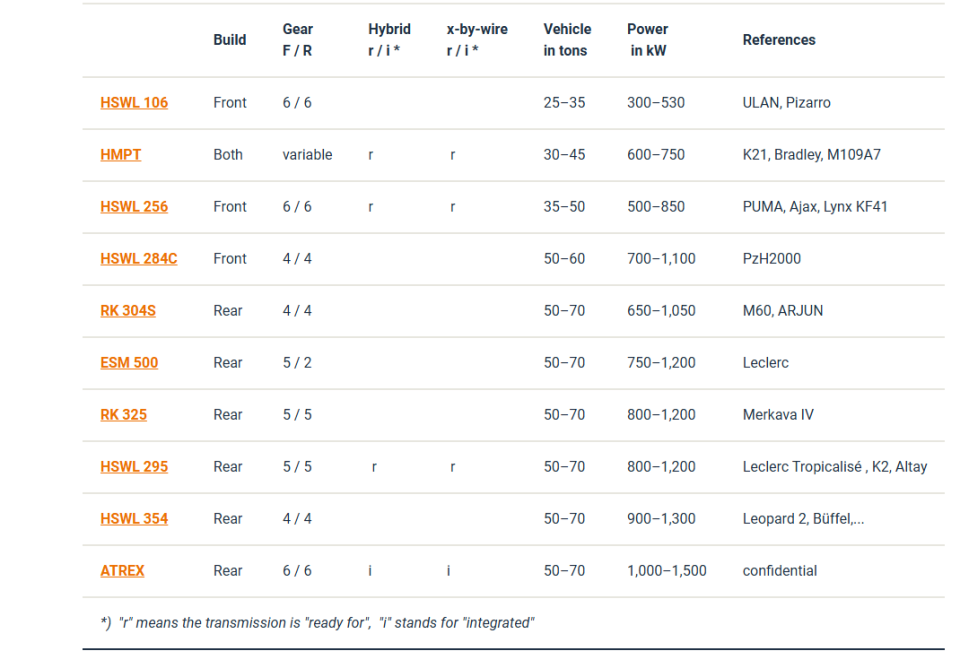Click the HMPT product link
960x651 pixels.
pyautogui.click(x=120, y=155)
